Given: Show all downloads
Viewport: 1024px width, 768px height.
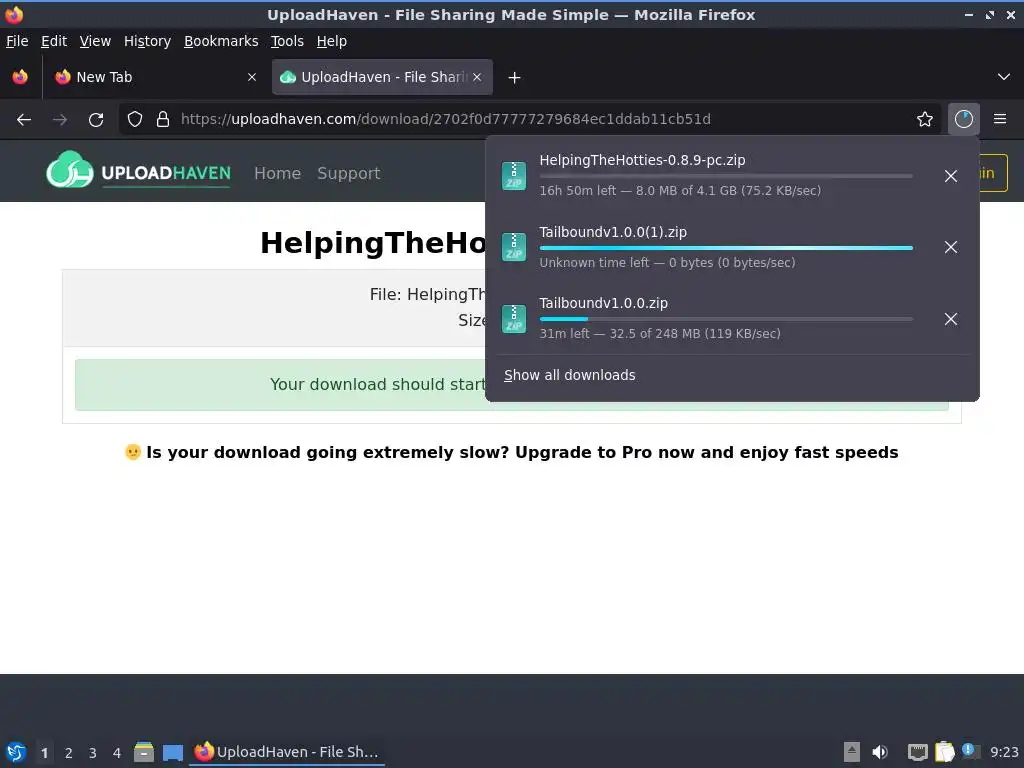Looking at the screenshot, I should point(569,376).
